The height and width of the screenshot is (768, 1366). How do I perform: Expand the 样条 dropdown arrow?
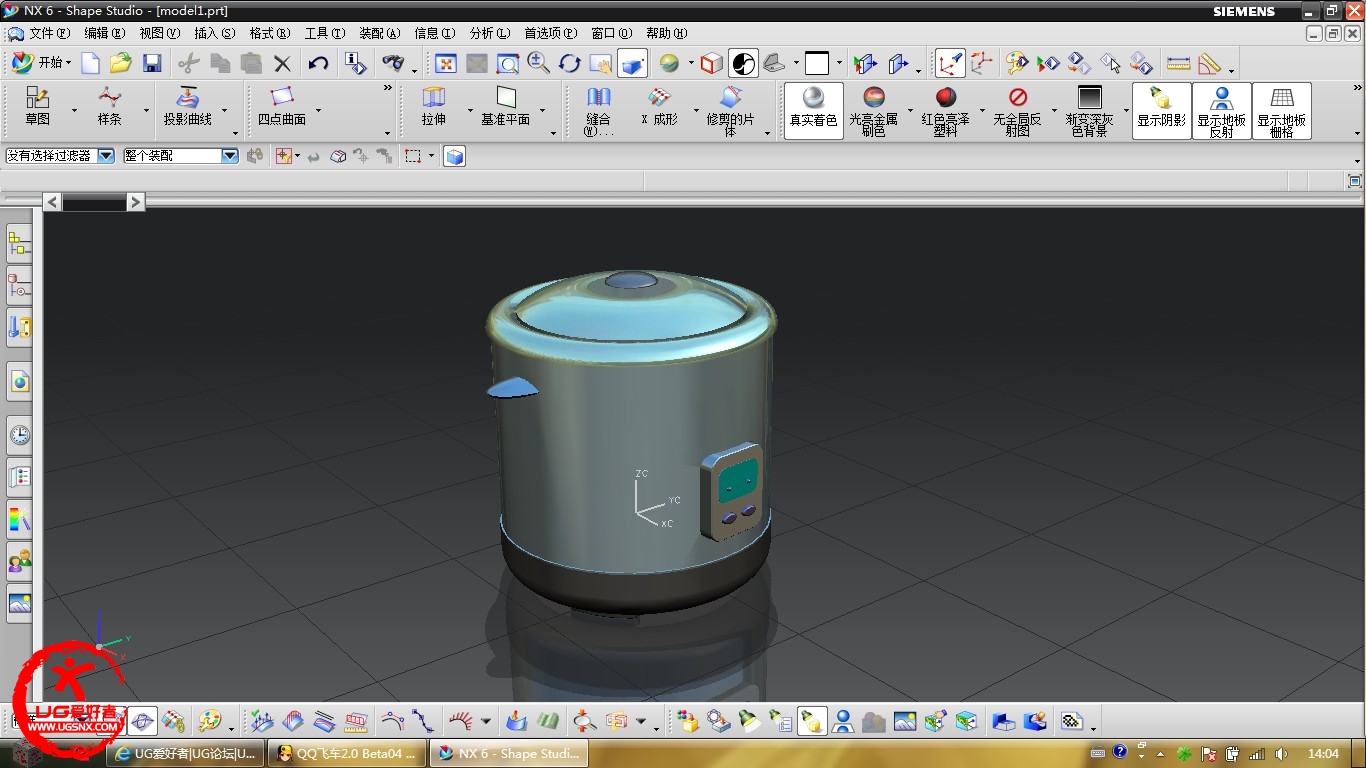(146, 110)
